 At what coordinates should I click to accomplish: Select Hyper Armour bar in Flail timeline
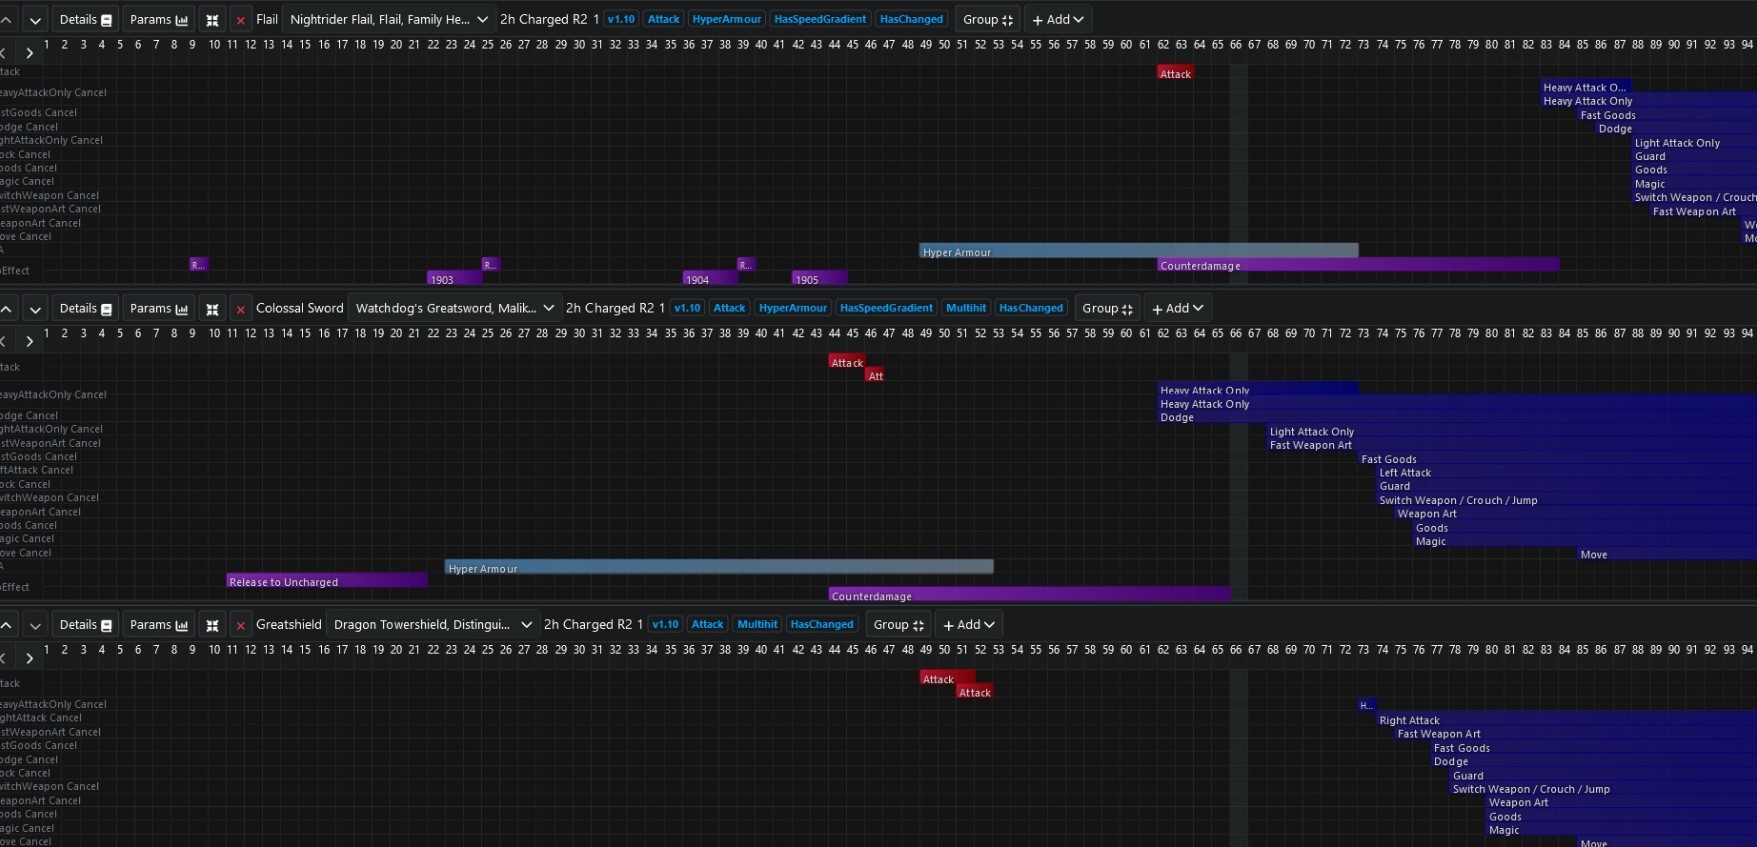[x=1138, y=251]
